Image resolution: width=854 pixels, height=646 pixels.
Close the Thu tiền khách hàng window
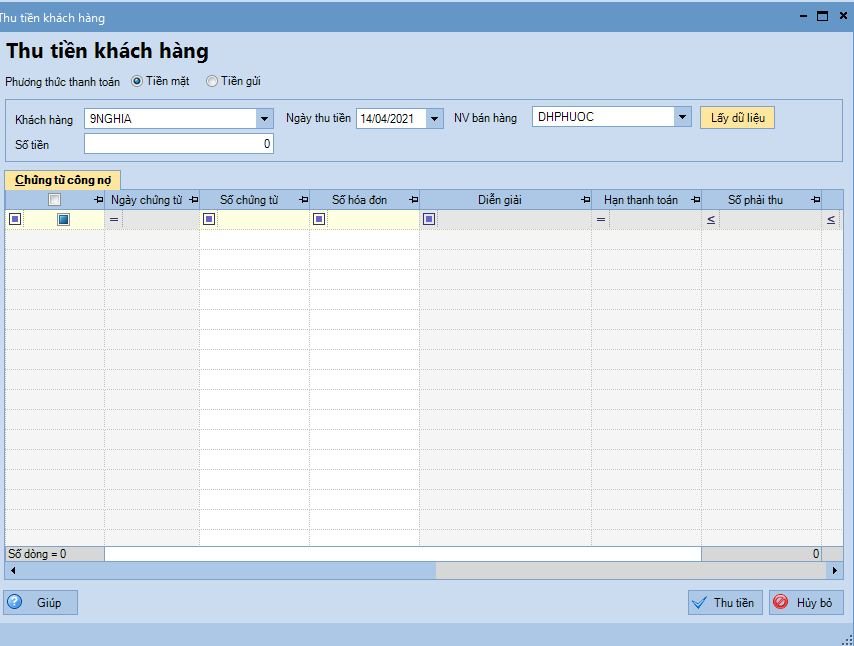point(843,16)
